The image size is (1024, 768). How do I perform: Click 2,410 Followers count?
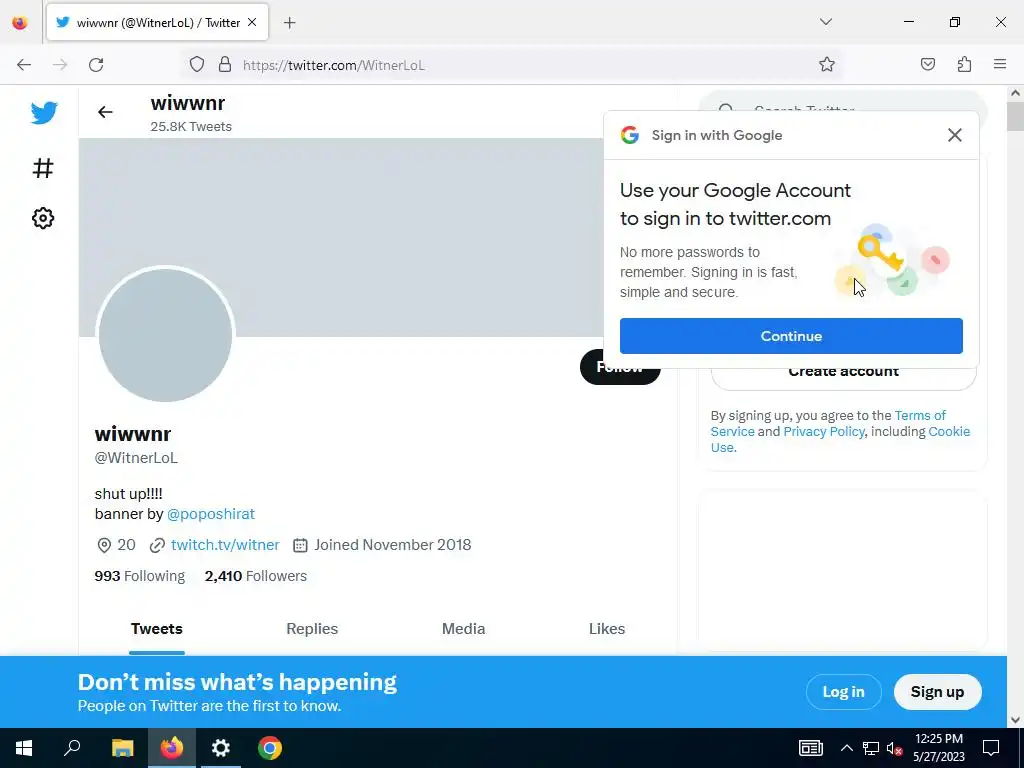(255, 576)
